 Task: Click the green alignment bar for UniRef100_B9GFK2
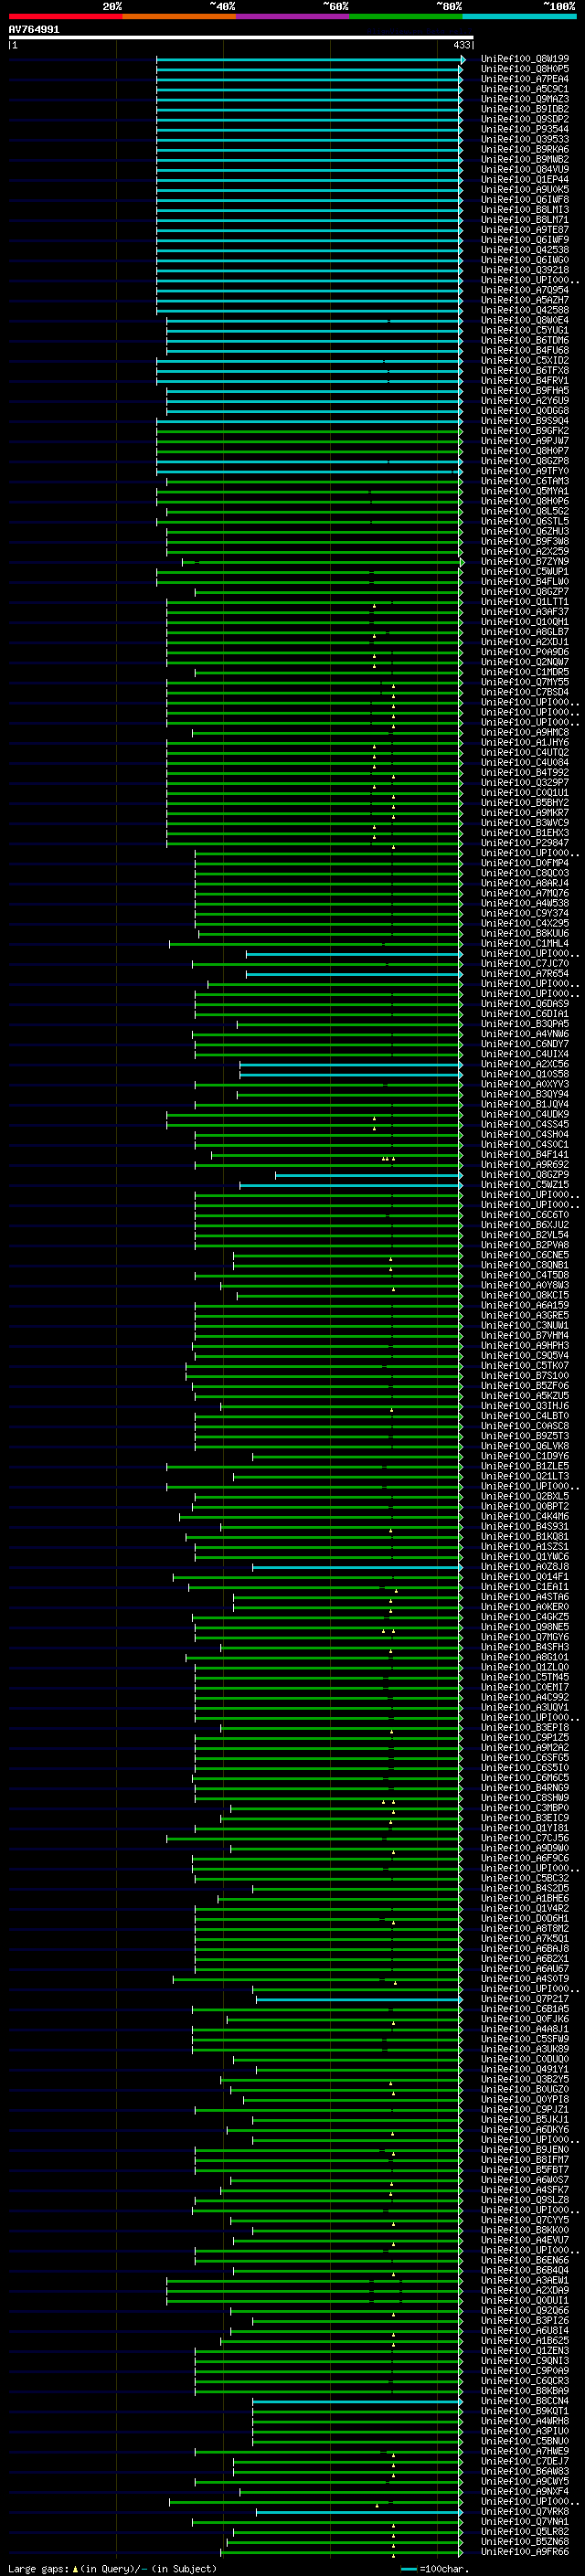pyautogui.click(x=310, y=431)
